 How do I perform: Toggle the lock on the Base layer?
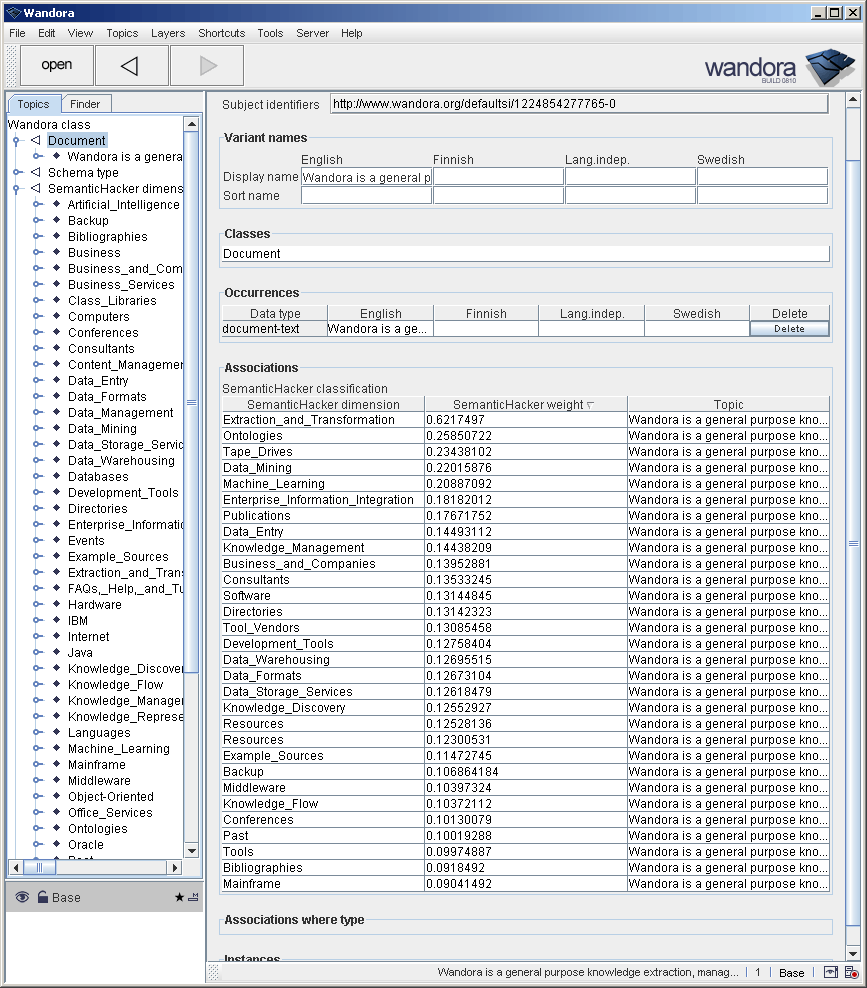pos(43,896)
